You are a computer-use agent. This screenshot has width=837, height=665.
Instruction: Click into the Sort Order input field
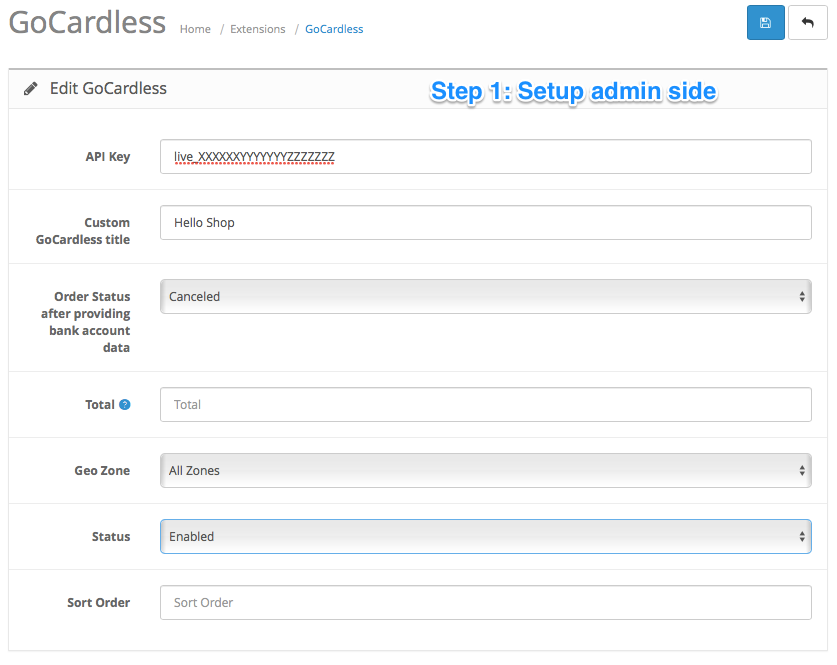[486, 603]
